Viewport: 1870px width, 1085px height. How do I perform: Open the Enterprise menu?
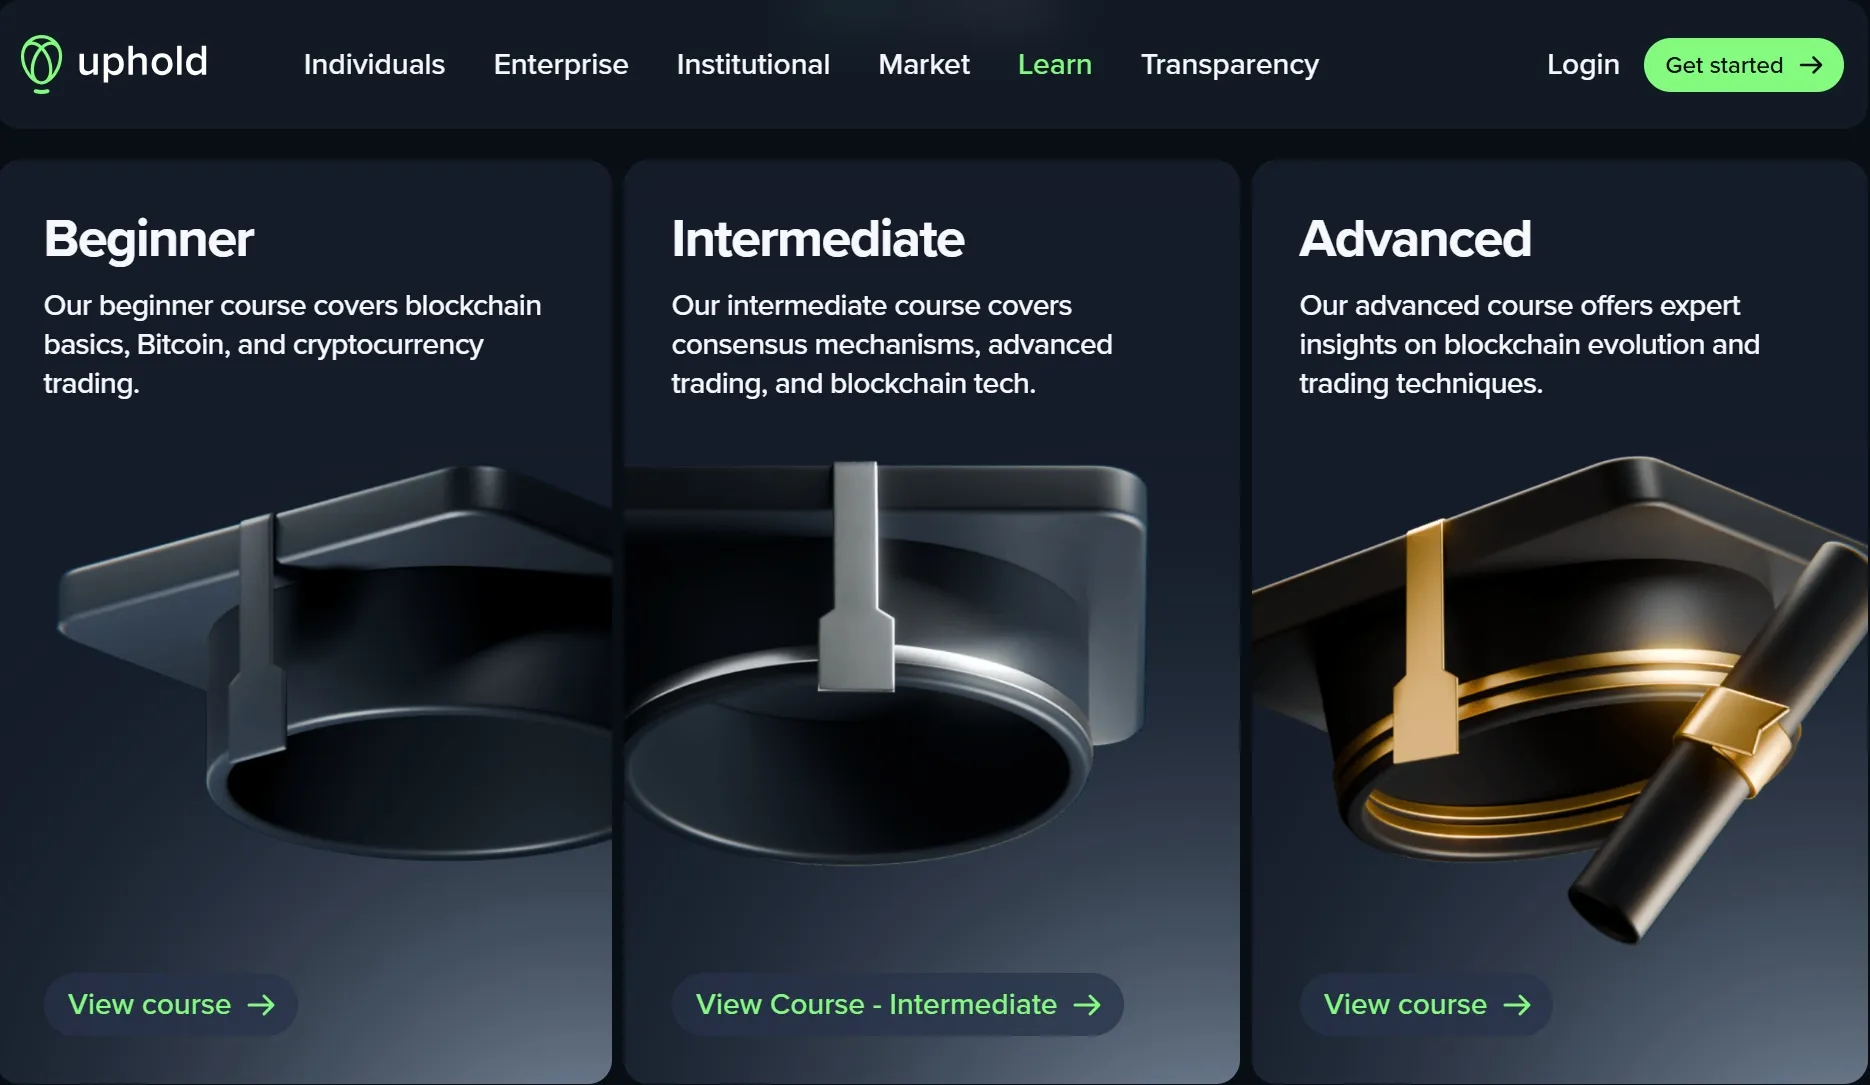(x=561, y=65)
